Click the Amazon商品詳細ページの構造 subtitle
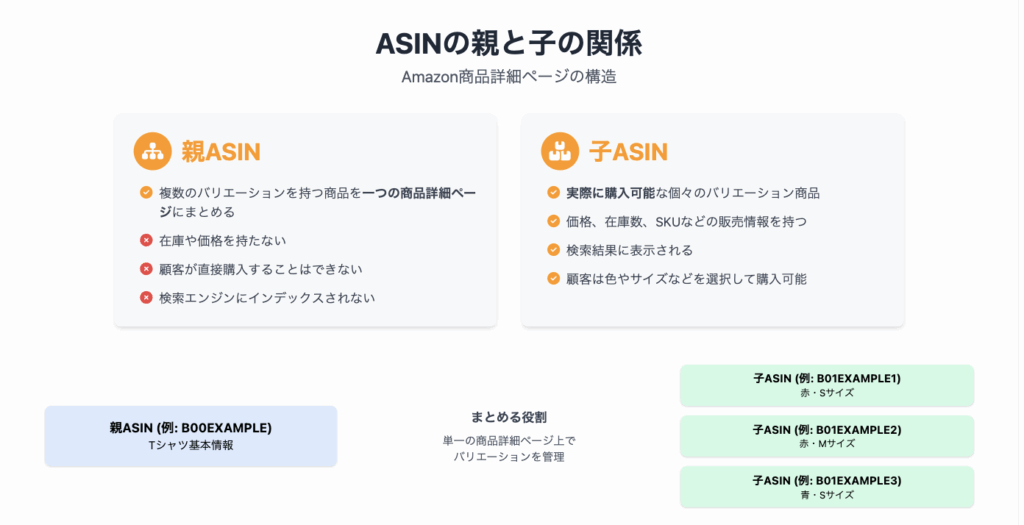This screenshot has width=1024, height=525. click(x=509, y=77)
